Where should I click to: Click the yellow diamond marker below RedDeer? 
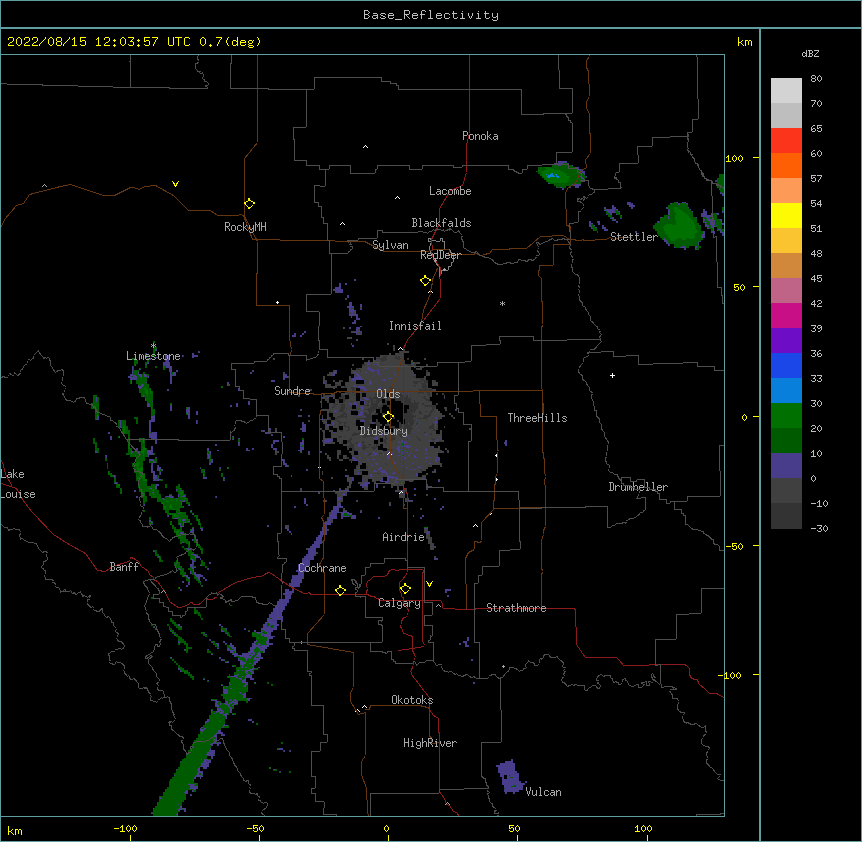point(426,281)
